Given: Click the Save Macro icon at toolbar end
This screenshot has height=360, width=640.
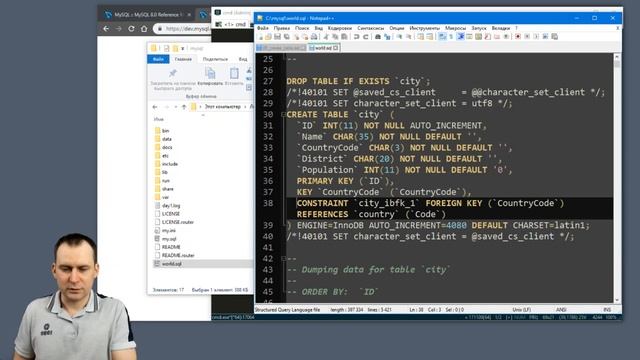Looking at the screenshot, I should click(555, 37).
